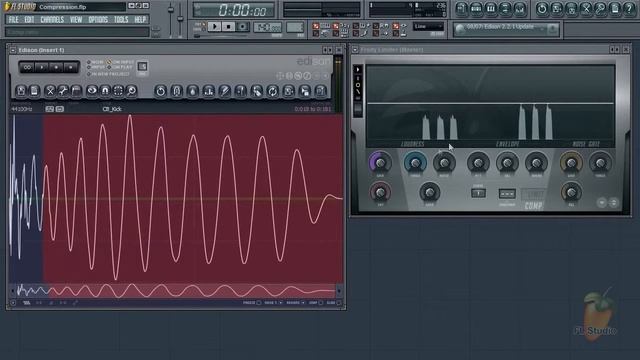The image size is (640, 360).
Task: Click the CB_kick sample name
Action: [x=112, y=109]
